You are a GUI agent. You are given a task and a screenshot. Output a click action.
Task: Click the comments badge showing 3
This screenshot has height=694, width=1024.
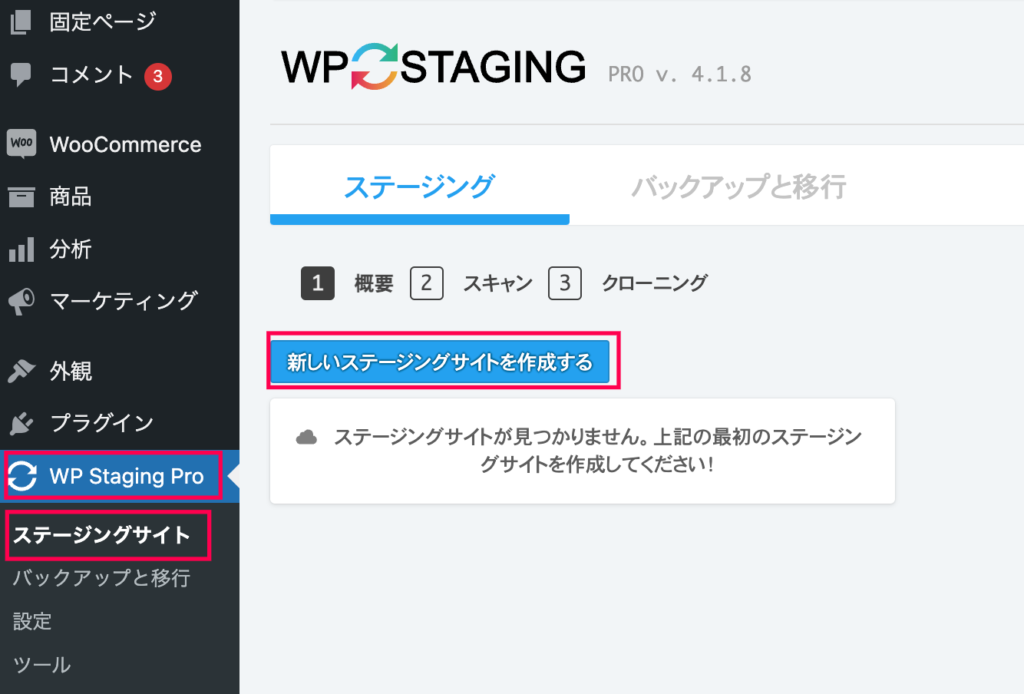pyautogui.click(x=157, y=76)
